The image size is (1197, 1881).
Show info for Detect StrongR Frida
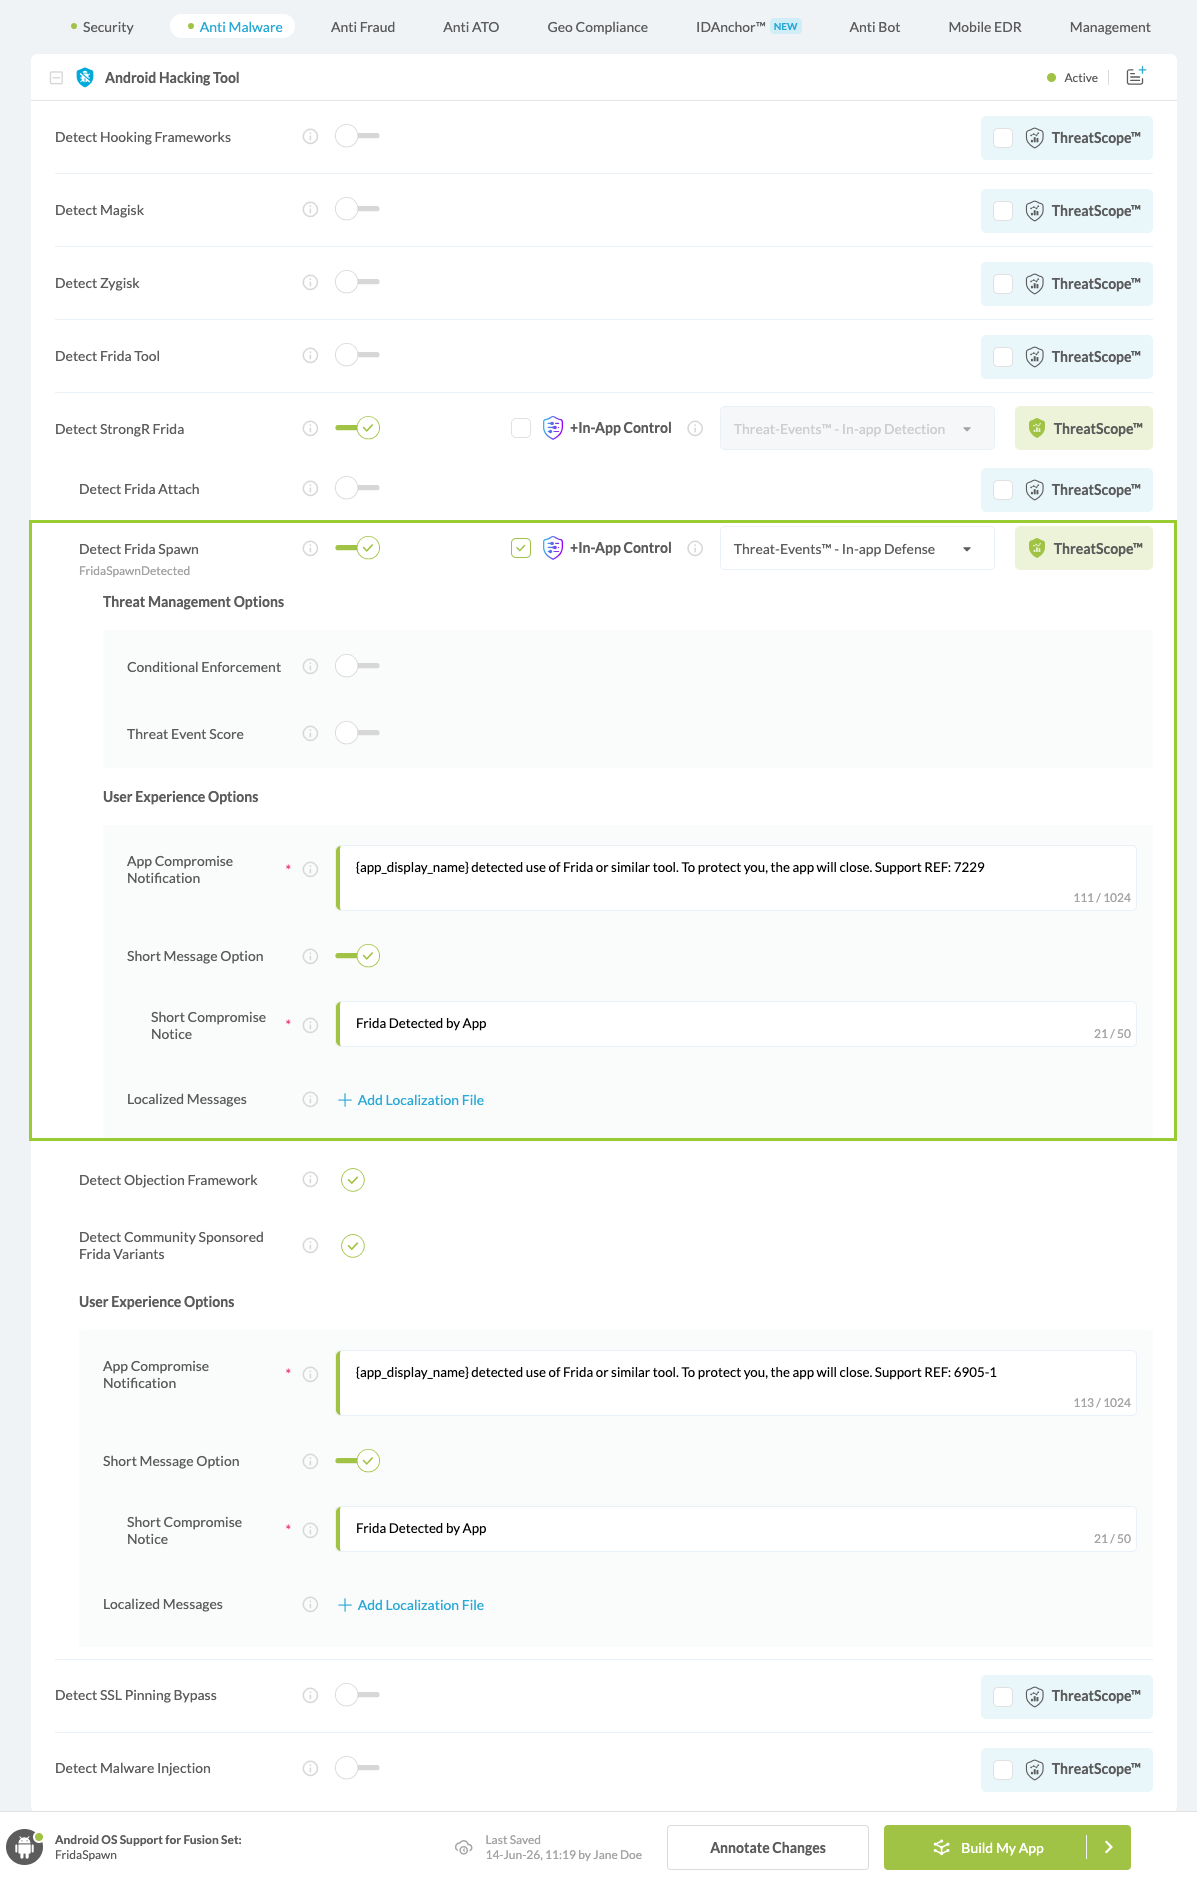tap(310, 429)
